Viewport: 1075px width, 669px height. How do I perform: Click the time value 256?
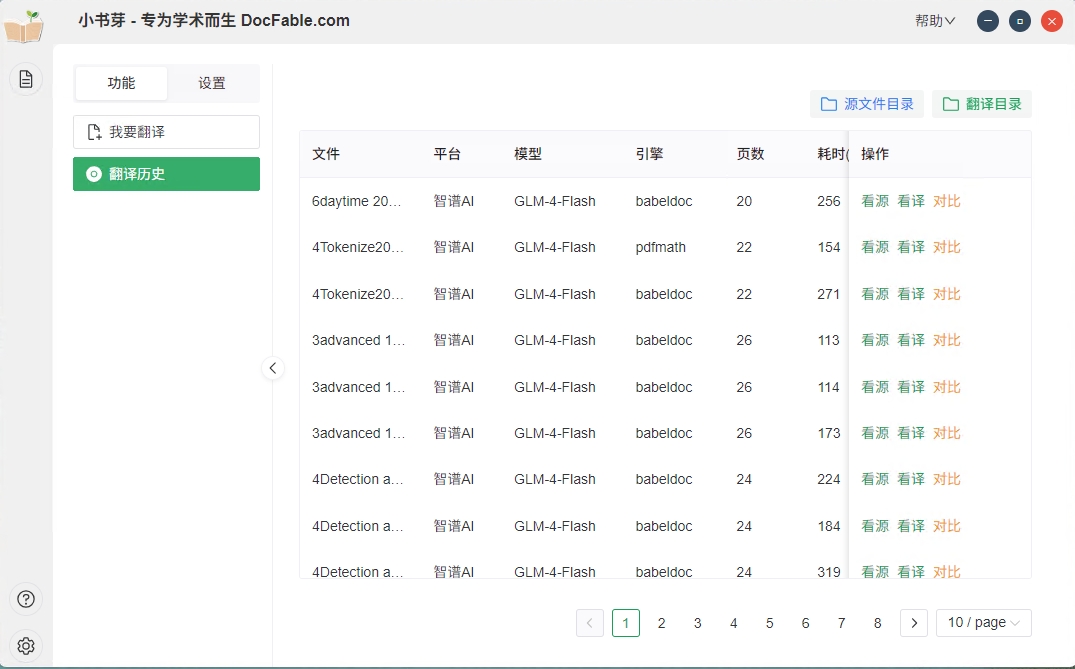pyautogui.click(x=829, y=201)
